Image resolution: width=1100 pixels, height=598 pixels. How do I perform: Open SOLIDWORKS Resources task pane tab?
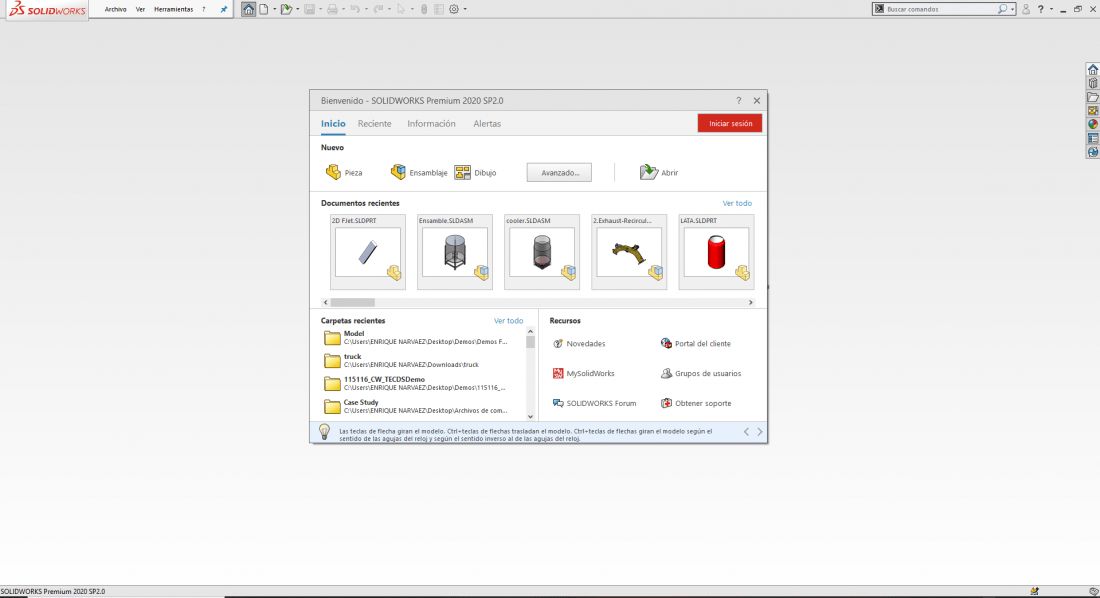1093,69
